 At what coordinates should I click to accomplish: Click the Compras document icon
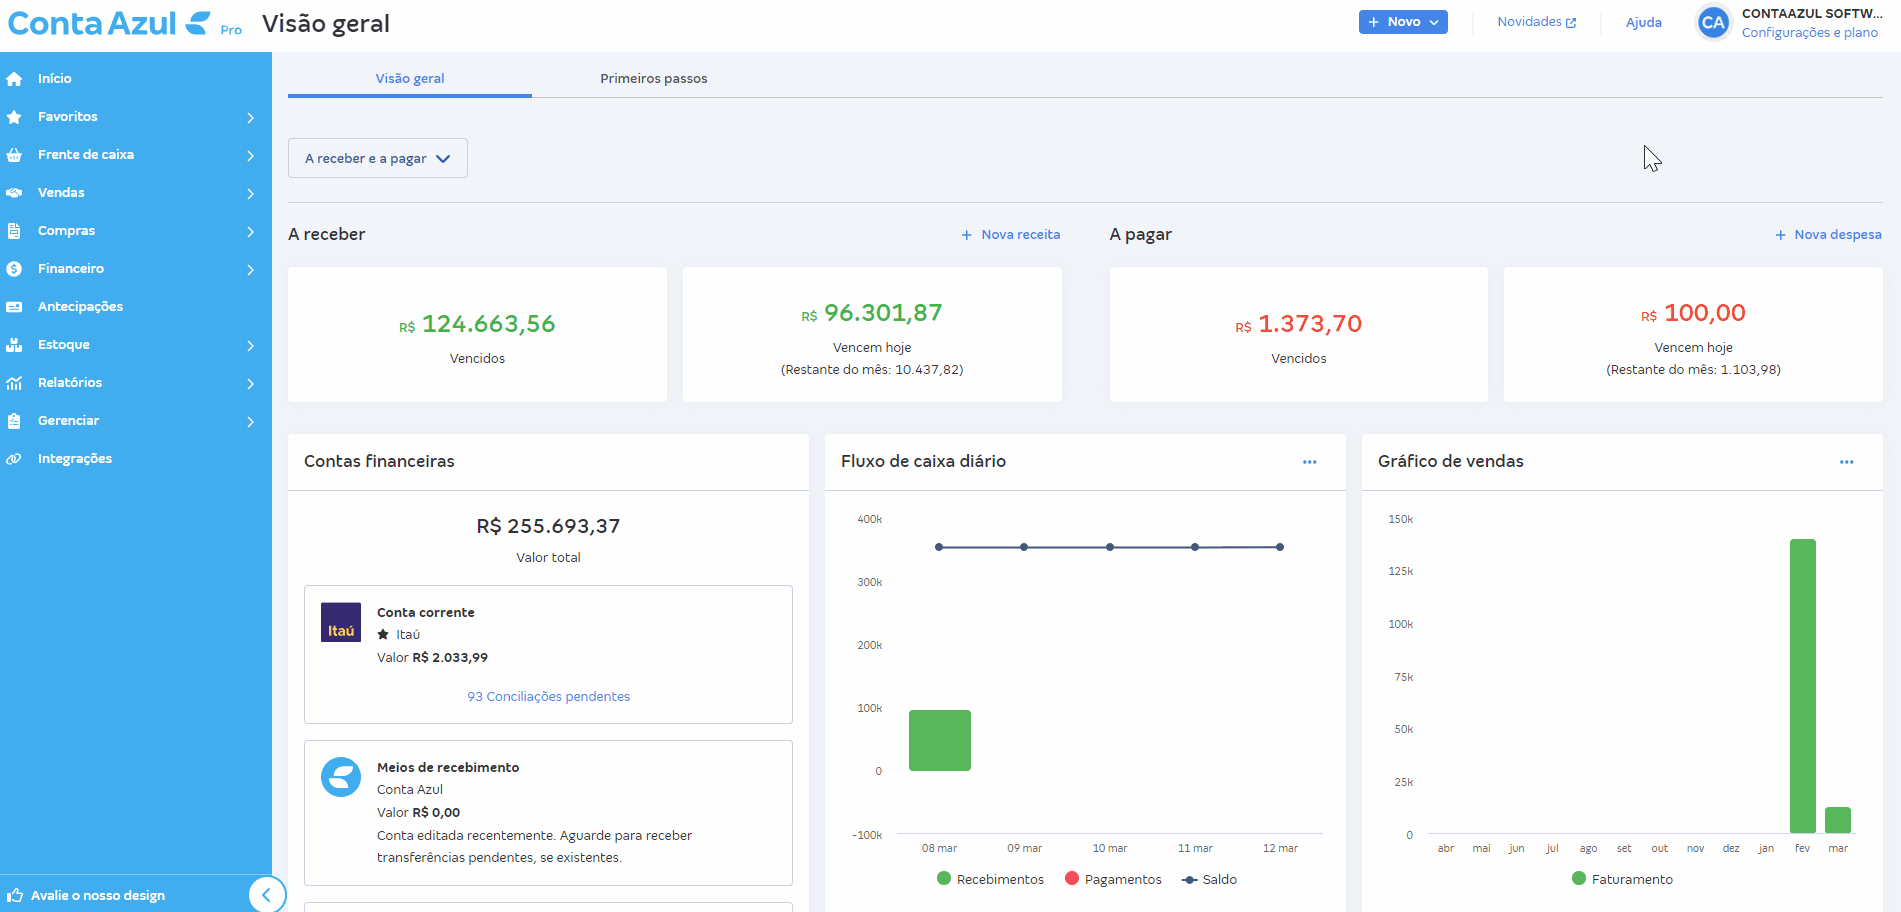(x=14, y=231)
